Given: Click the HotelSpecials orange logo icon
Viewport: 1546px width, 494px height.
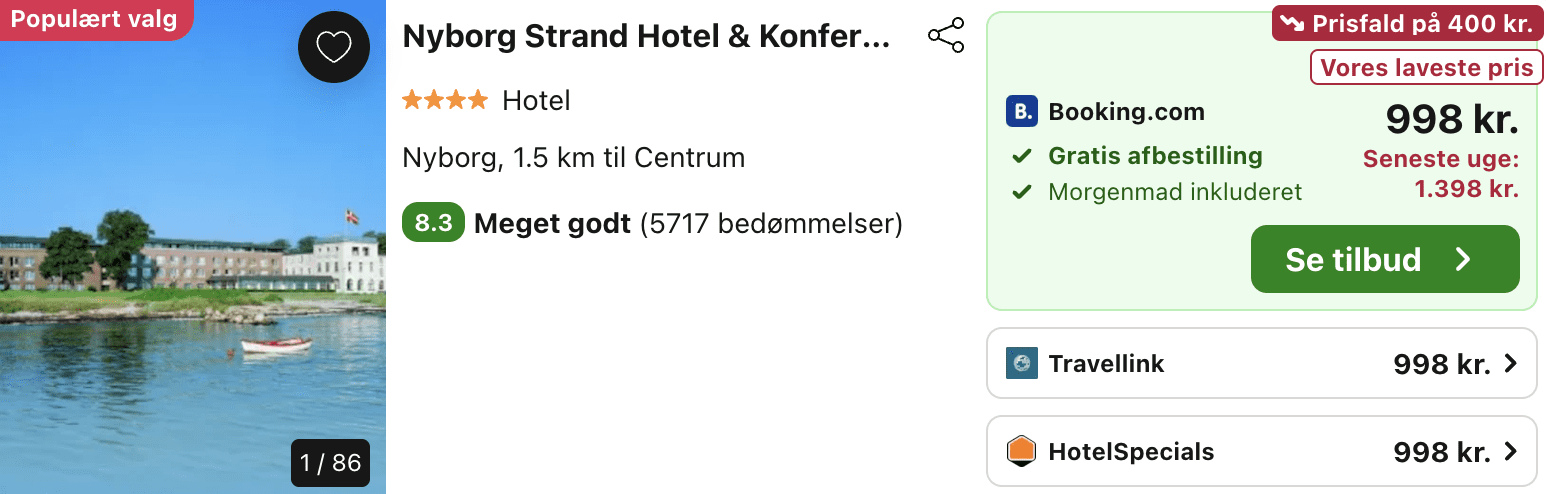Looking at the screenshot, I should click(x=1022, y=452).
